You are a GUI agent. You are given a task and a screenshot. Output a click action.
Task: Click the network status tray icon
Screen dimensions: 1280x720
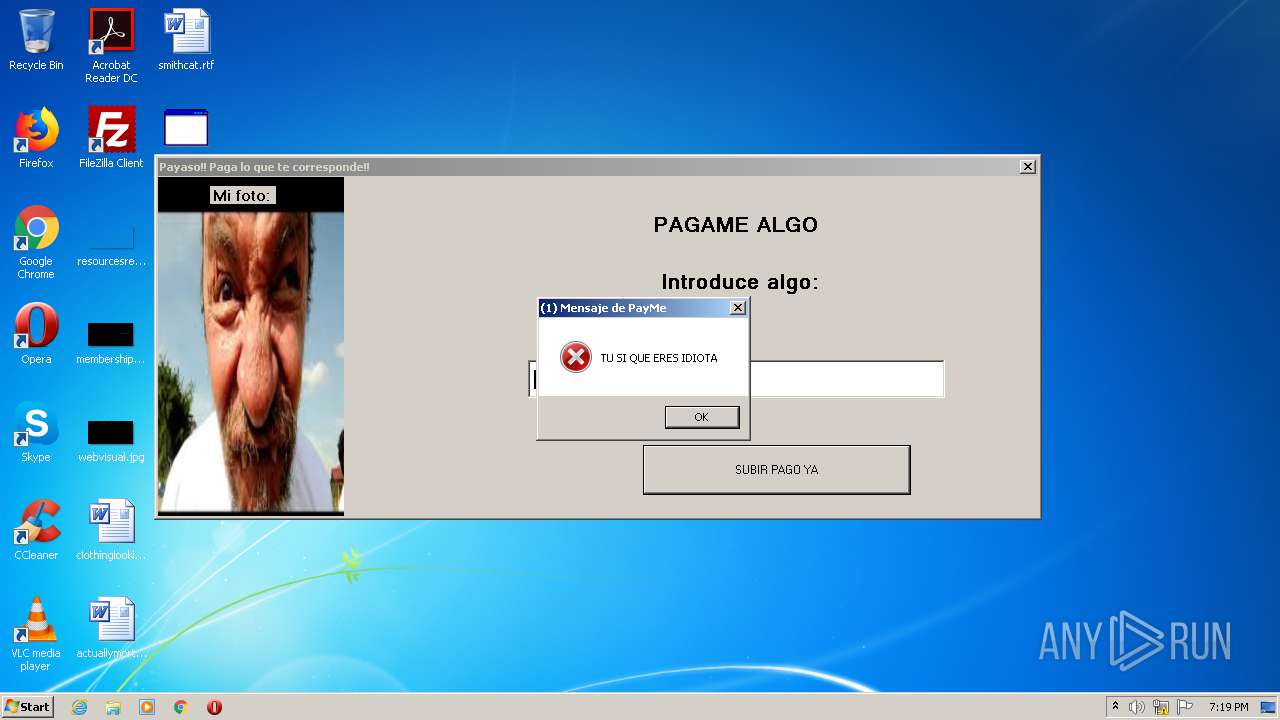(1161, 707)
